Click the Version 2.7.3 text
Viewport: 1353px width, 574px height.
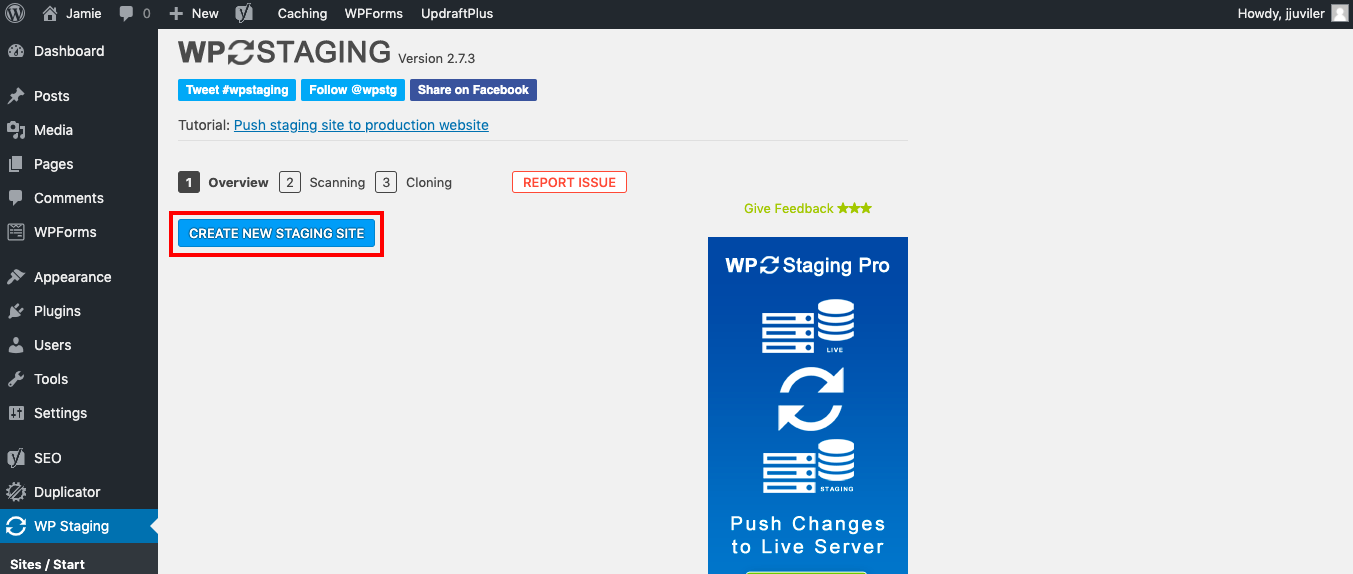tap(436, 59)
